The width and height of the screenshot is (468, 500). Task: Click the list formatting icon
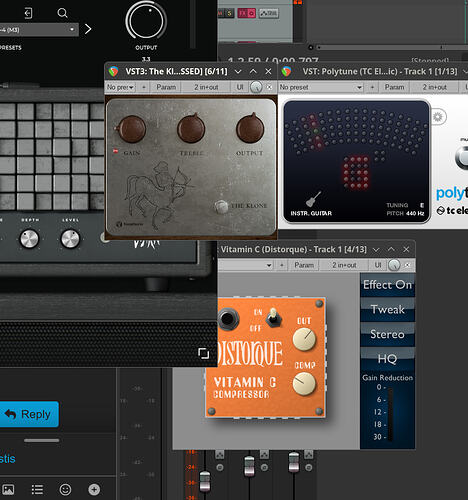pos(37,489)
